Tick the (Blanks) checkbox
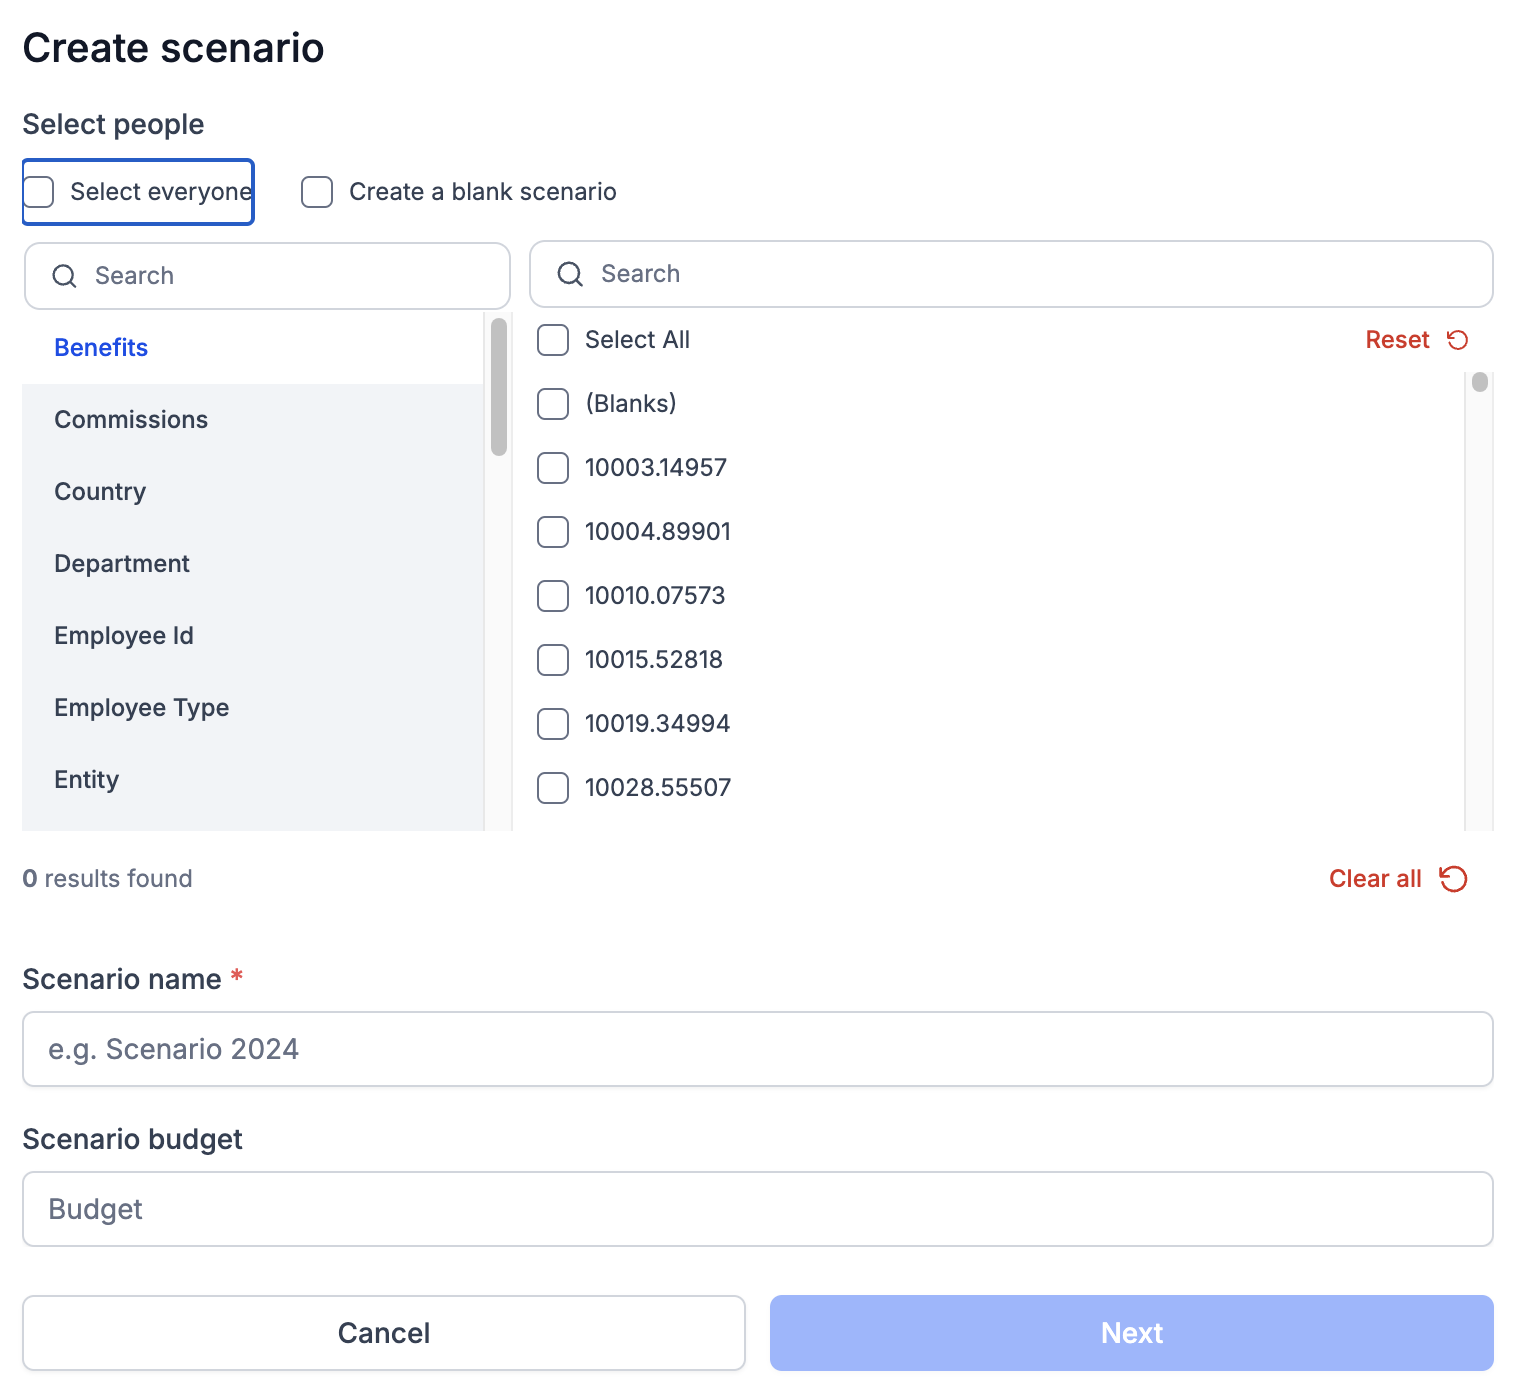This screenshot has height=1394, width=1518. (553, 404)
